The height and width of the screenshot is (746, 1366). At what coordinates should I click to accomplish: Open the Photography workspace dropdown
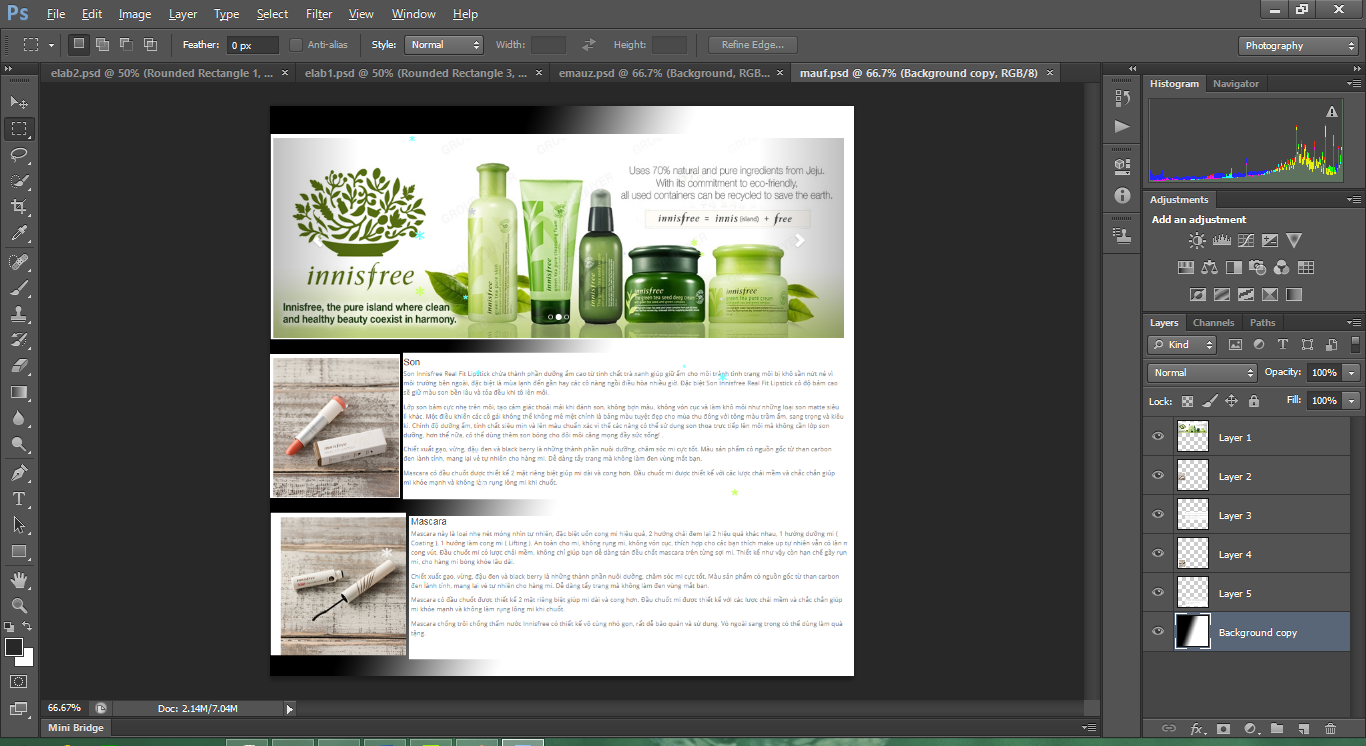point(1298,46)
